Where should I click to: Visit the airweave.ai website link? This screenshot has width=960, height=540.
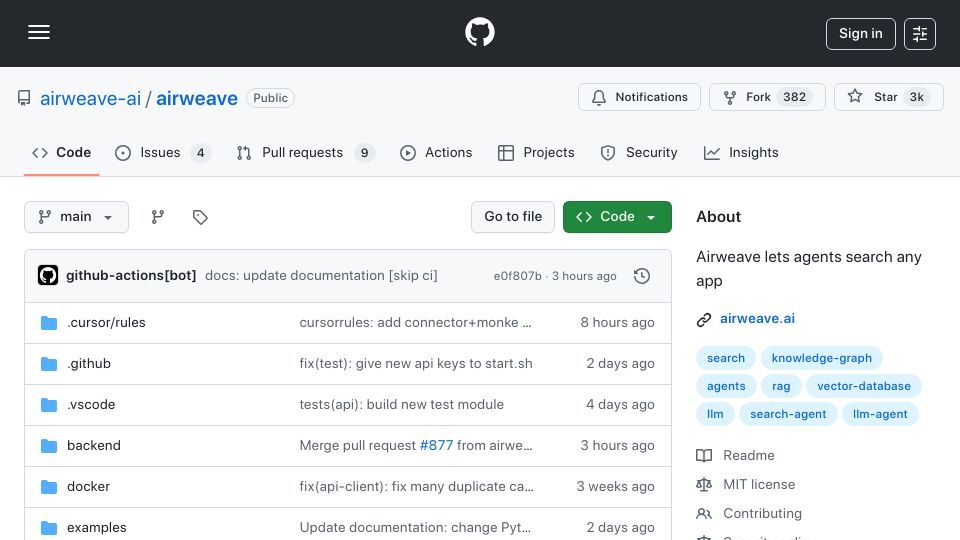pyautogui.click(x=757, y=318)
